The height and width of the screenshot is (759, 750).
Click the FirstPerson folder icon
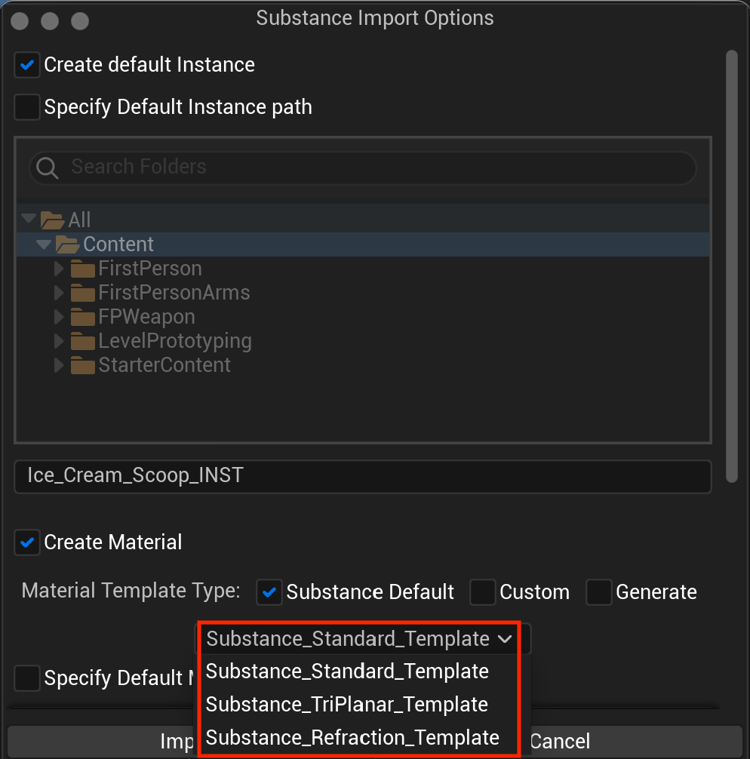[x=83, y=269]
